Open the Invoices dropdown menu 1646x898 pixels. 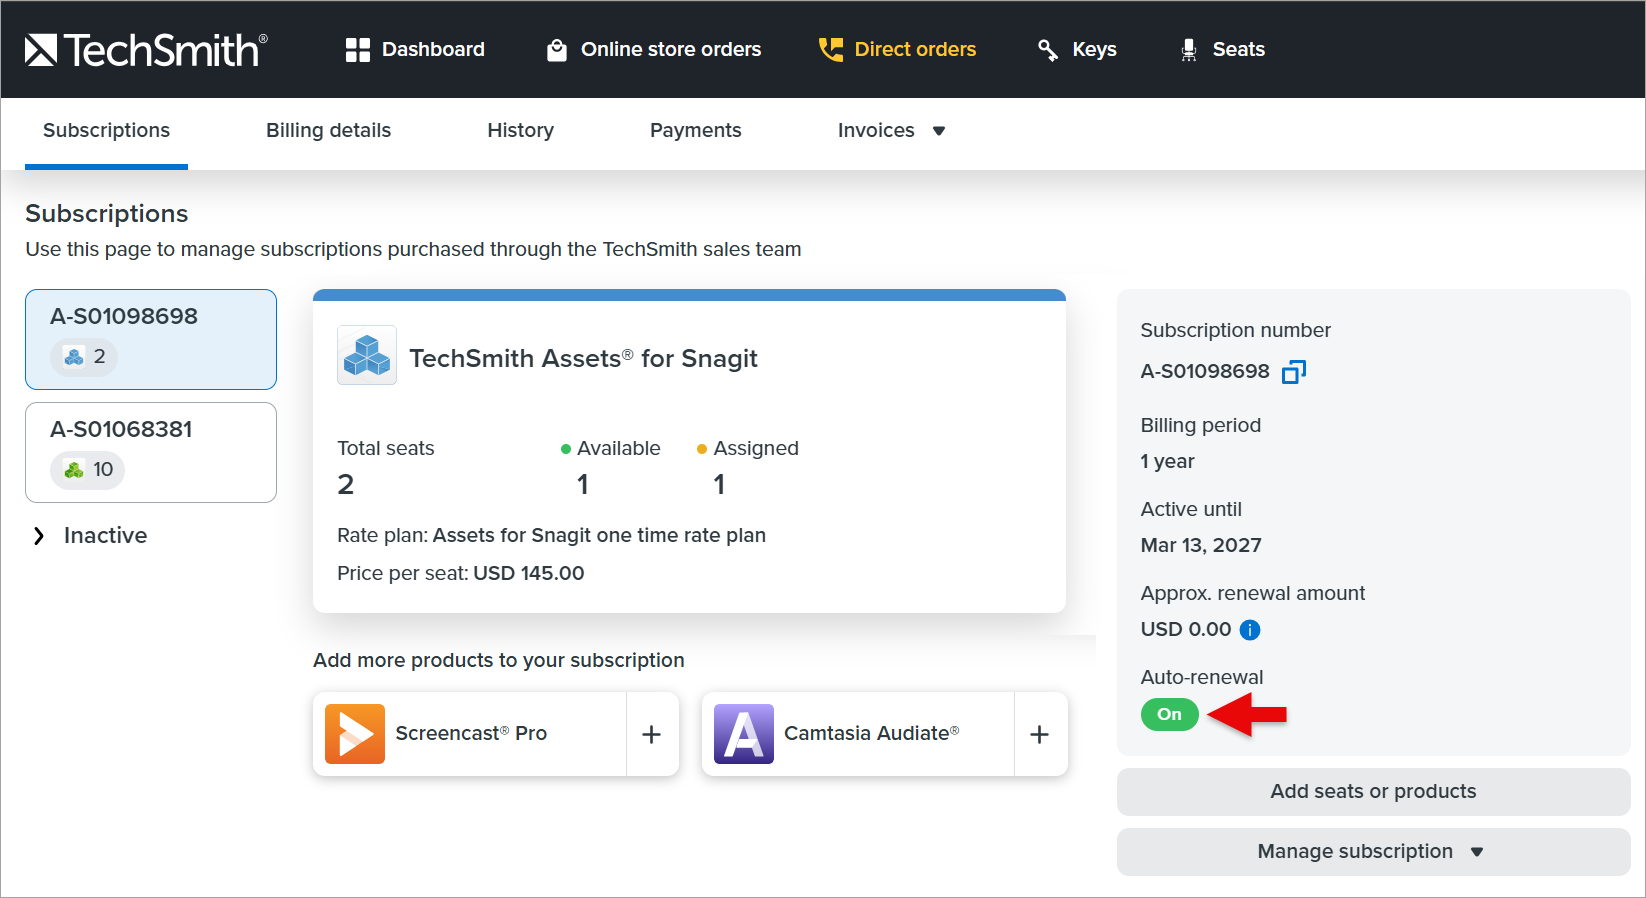coord(890,131)
